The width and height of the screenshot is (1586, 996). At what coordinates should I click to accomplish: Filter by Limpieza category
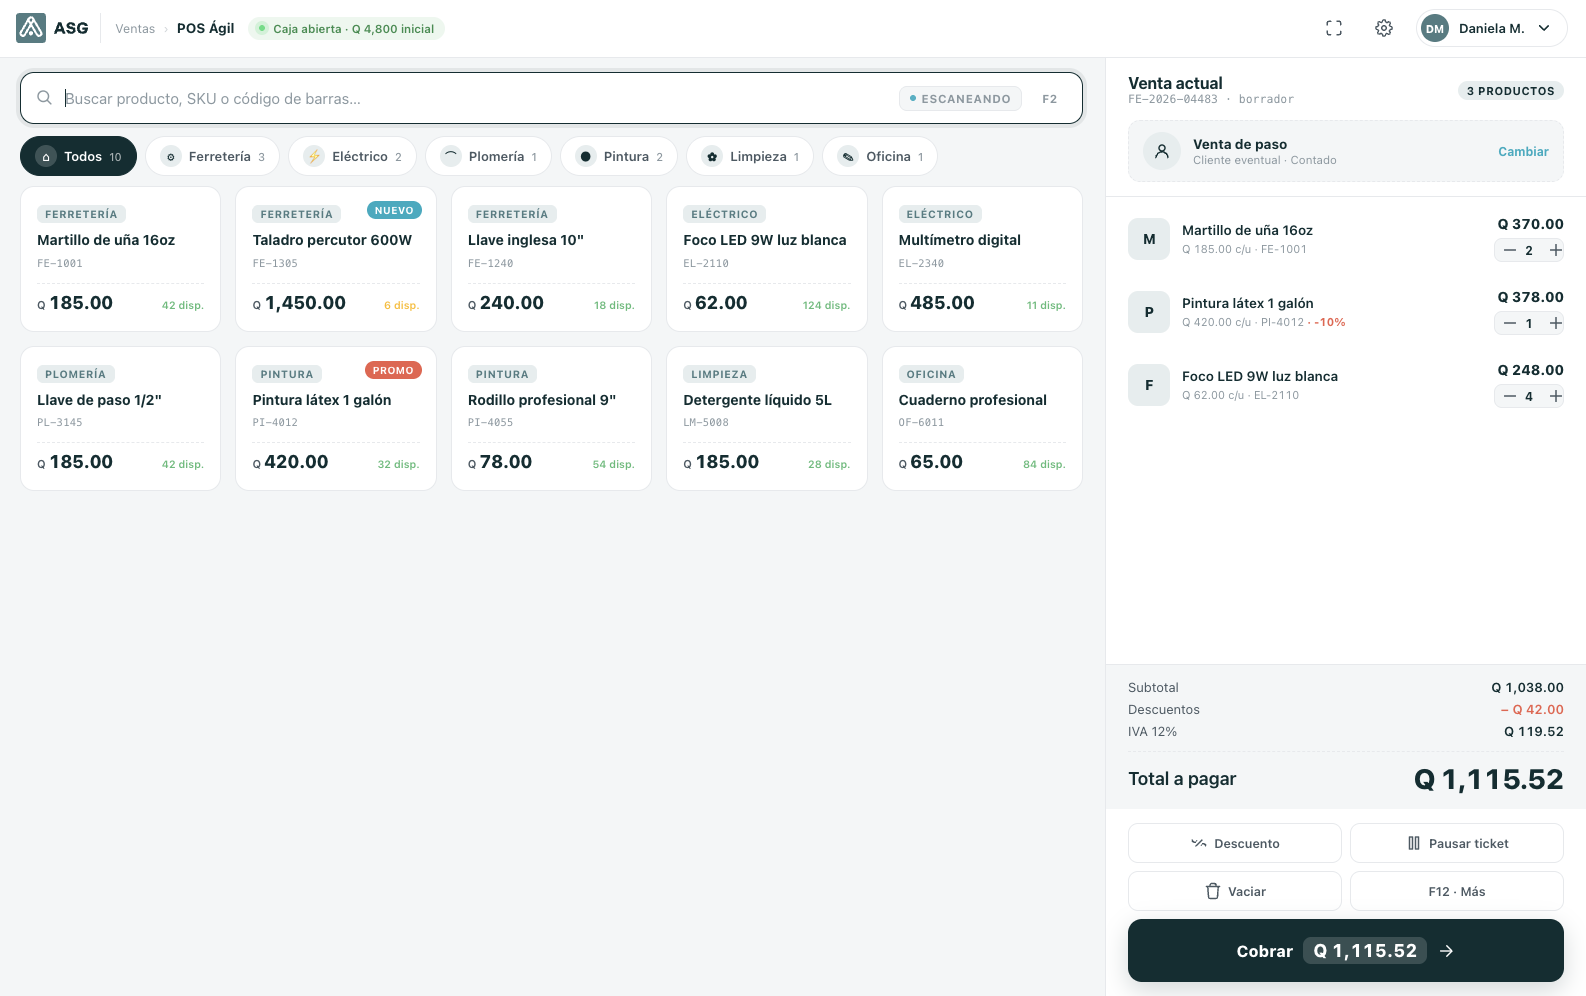pyautogui.click(x=750, y=156)
